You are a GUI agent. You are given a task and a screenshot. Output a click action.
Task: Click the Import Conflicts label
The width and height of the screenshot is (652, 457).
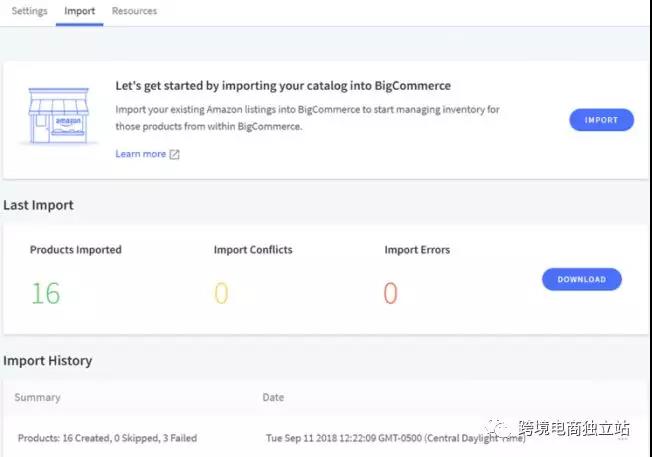click(253, 250)
